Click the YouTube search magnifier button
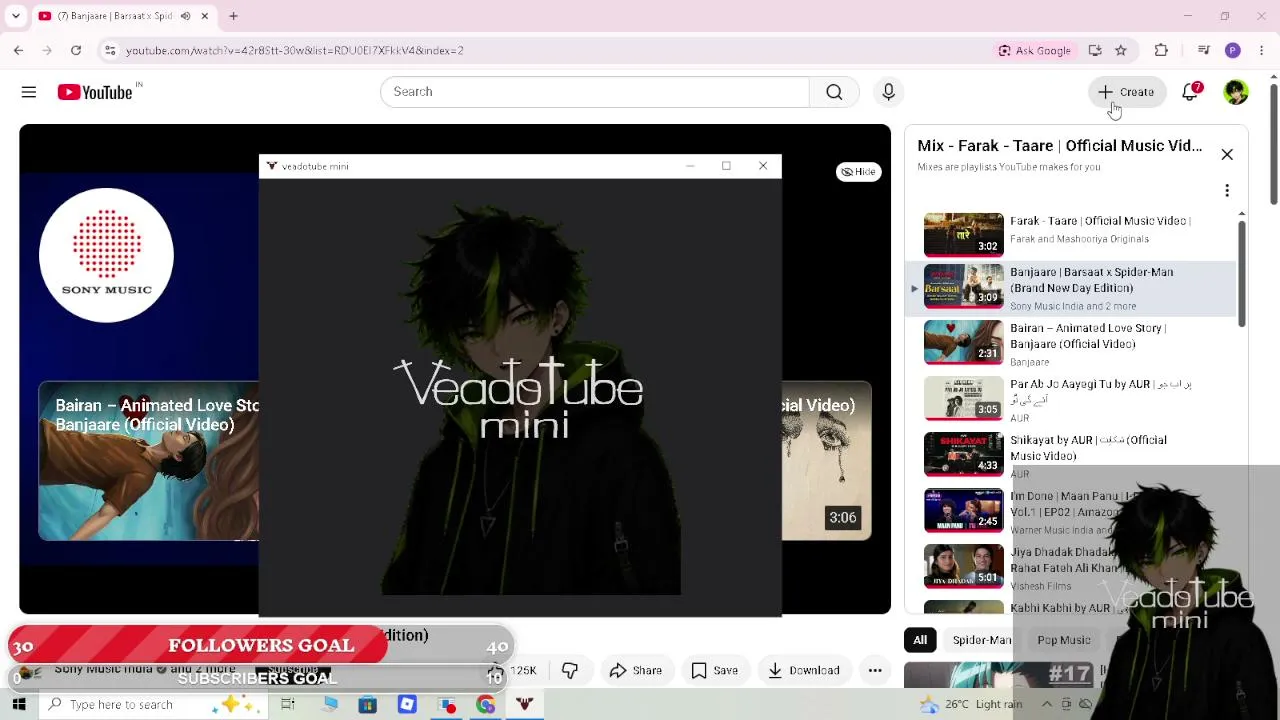The height and width of the screenshot is (720, 1280). tap(834, 92)
